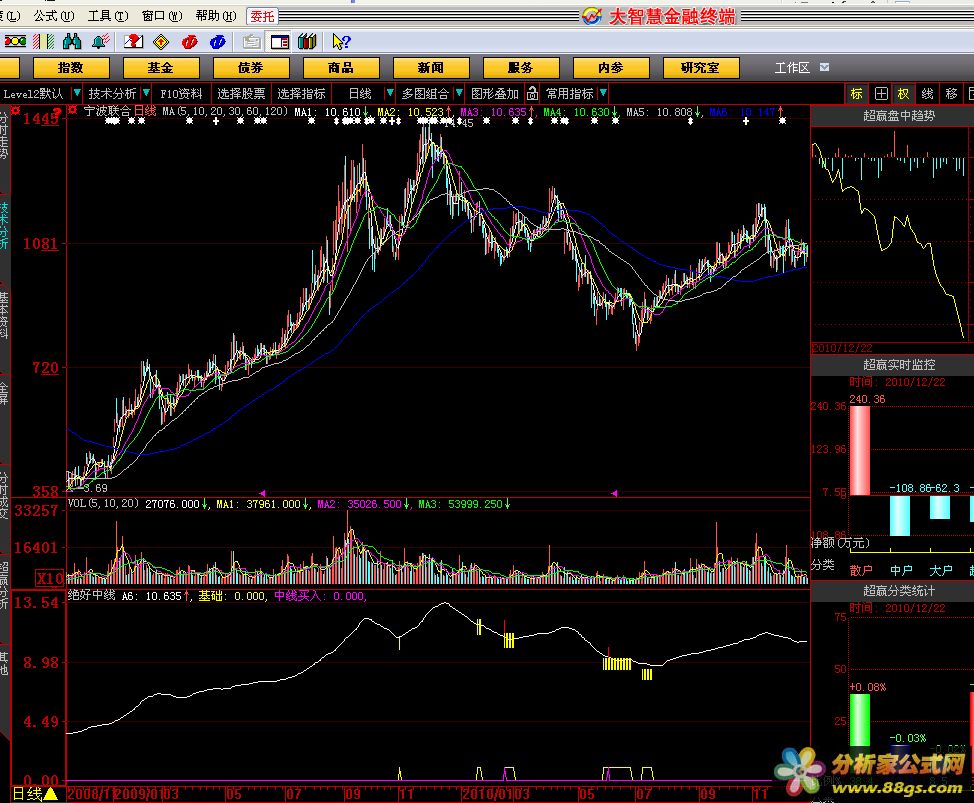The image size is (974, 803).
Task: Toggle the 线 drawing button
Action: (927, 94)
